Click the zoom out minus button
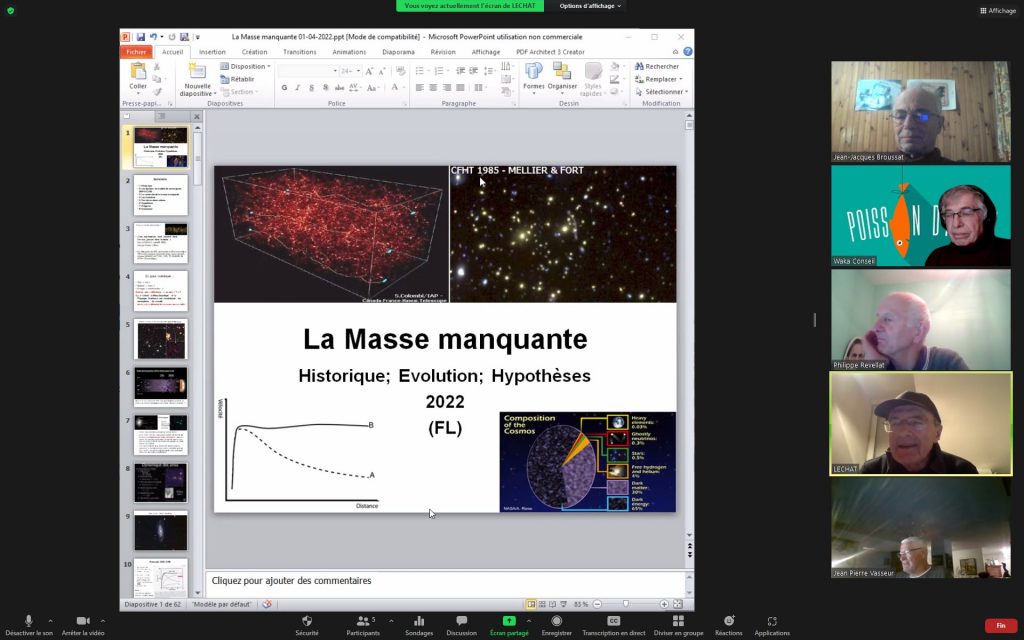The image size is (1024, 640). 597,605
